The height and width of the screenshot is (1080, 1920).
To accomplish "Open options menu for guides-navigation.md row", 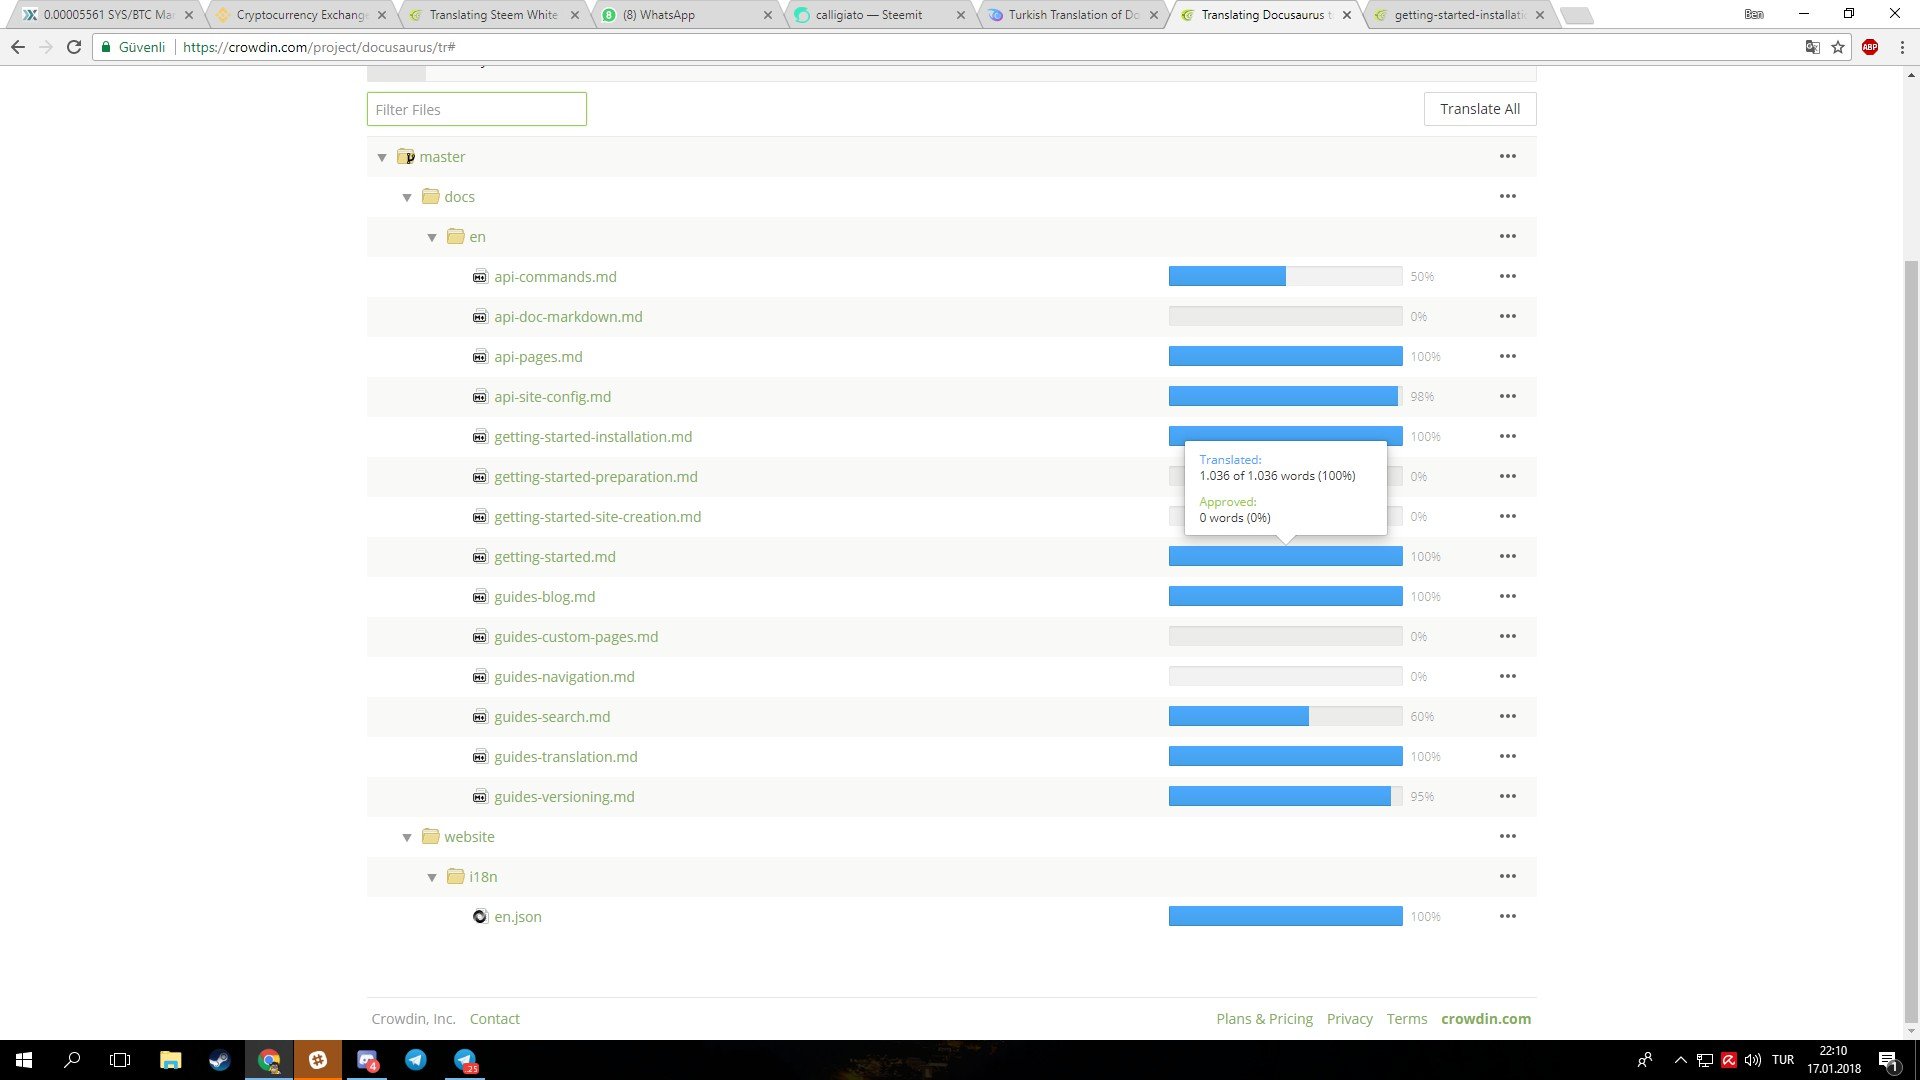I will tap(1507, 676).
